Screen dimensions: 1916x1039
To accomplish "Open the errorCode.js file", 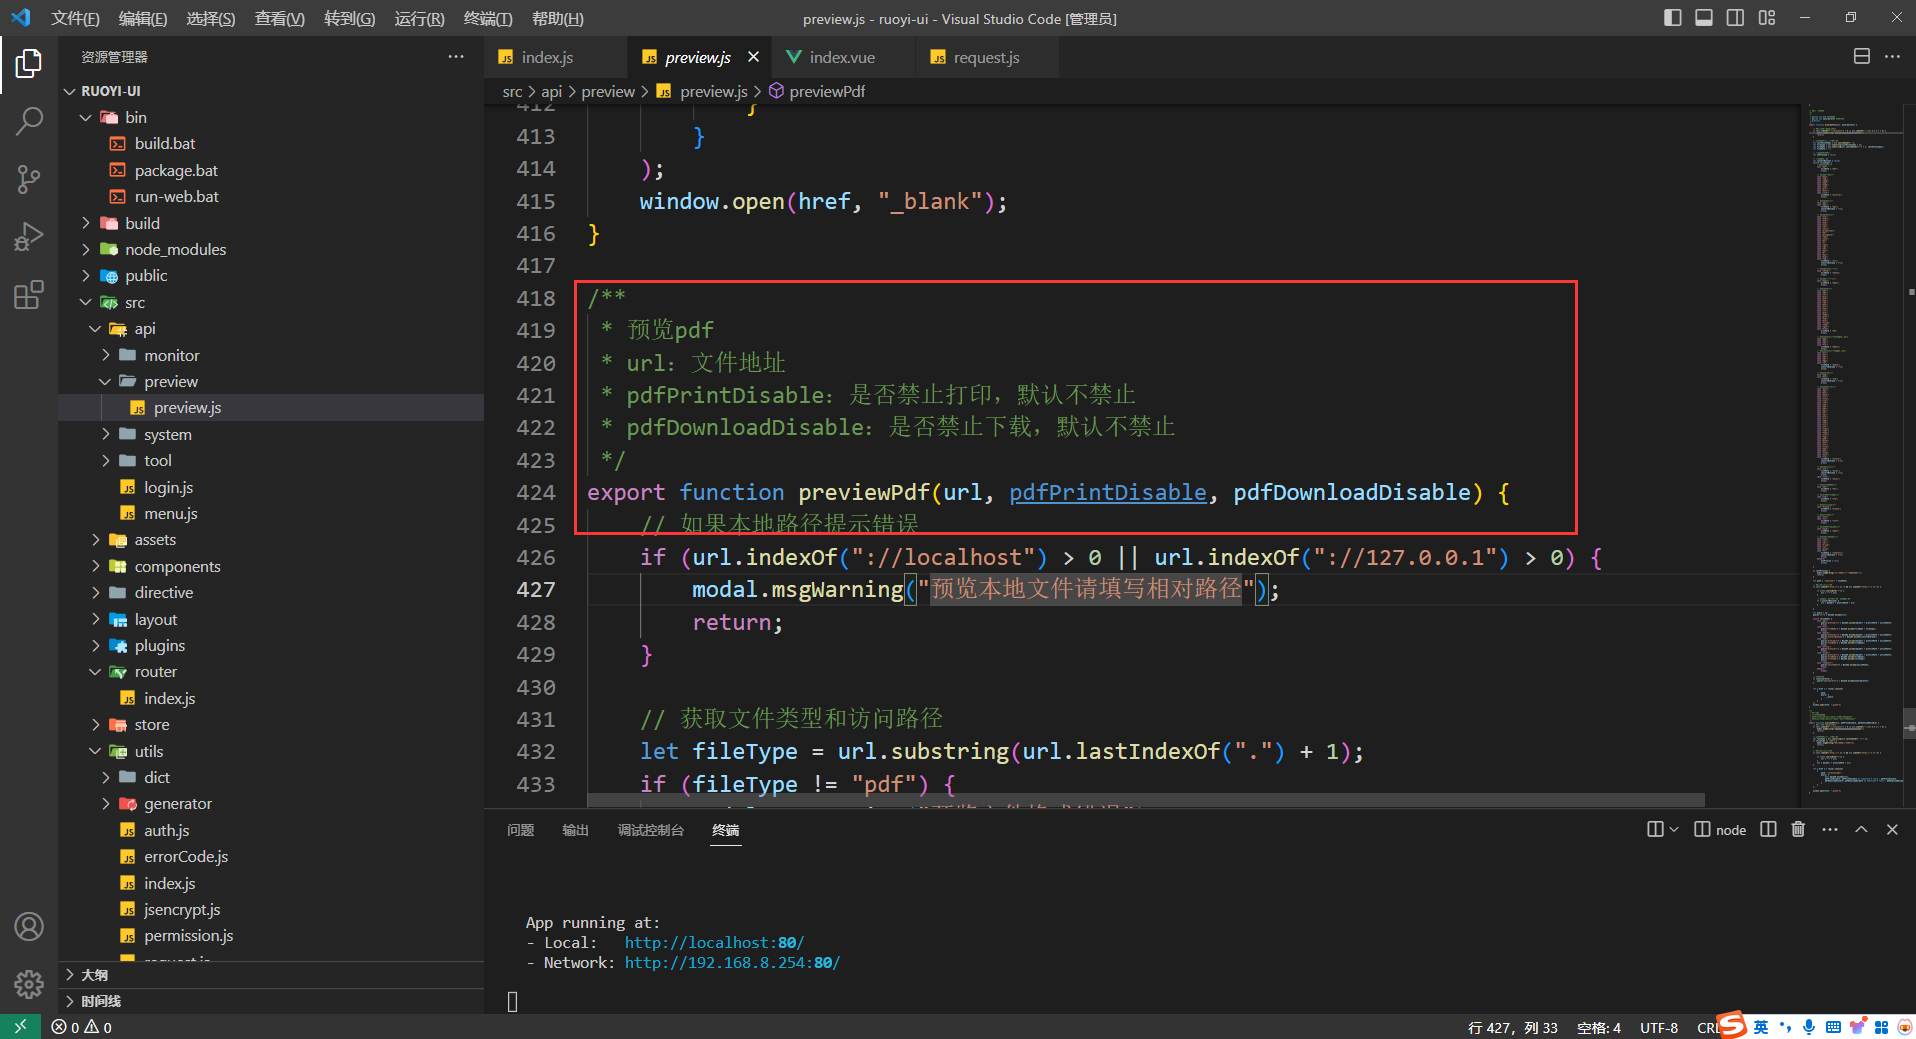I will pyautogui.click(x=271, y=856).
